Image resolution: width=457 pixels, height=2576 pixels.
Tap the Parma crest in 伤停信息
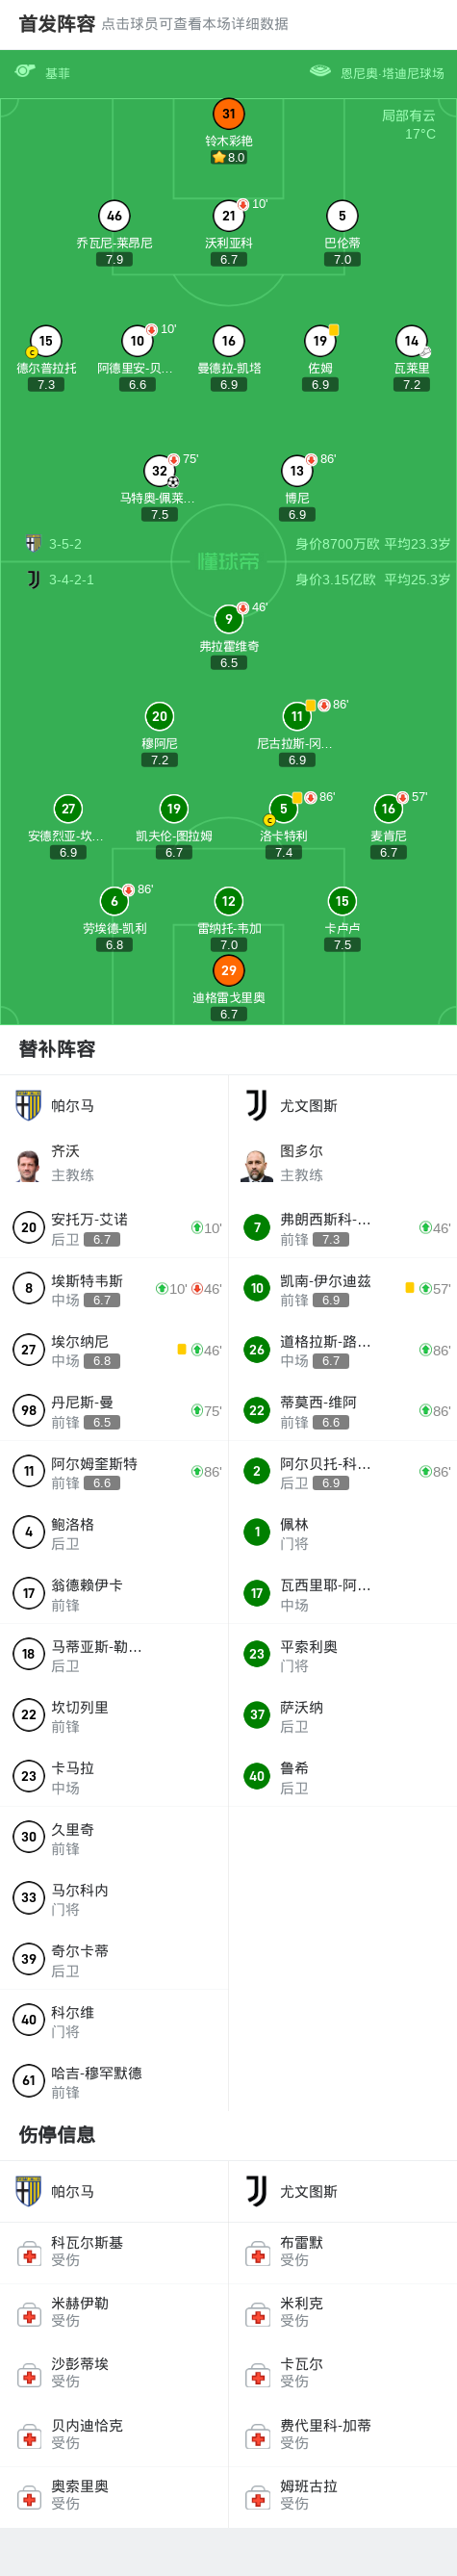28,2191
